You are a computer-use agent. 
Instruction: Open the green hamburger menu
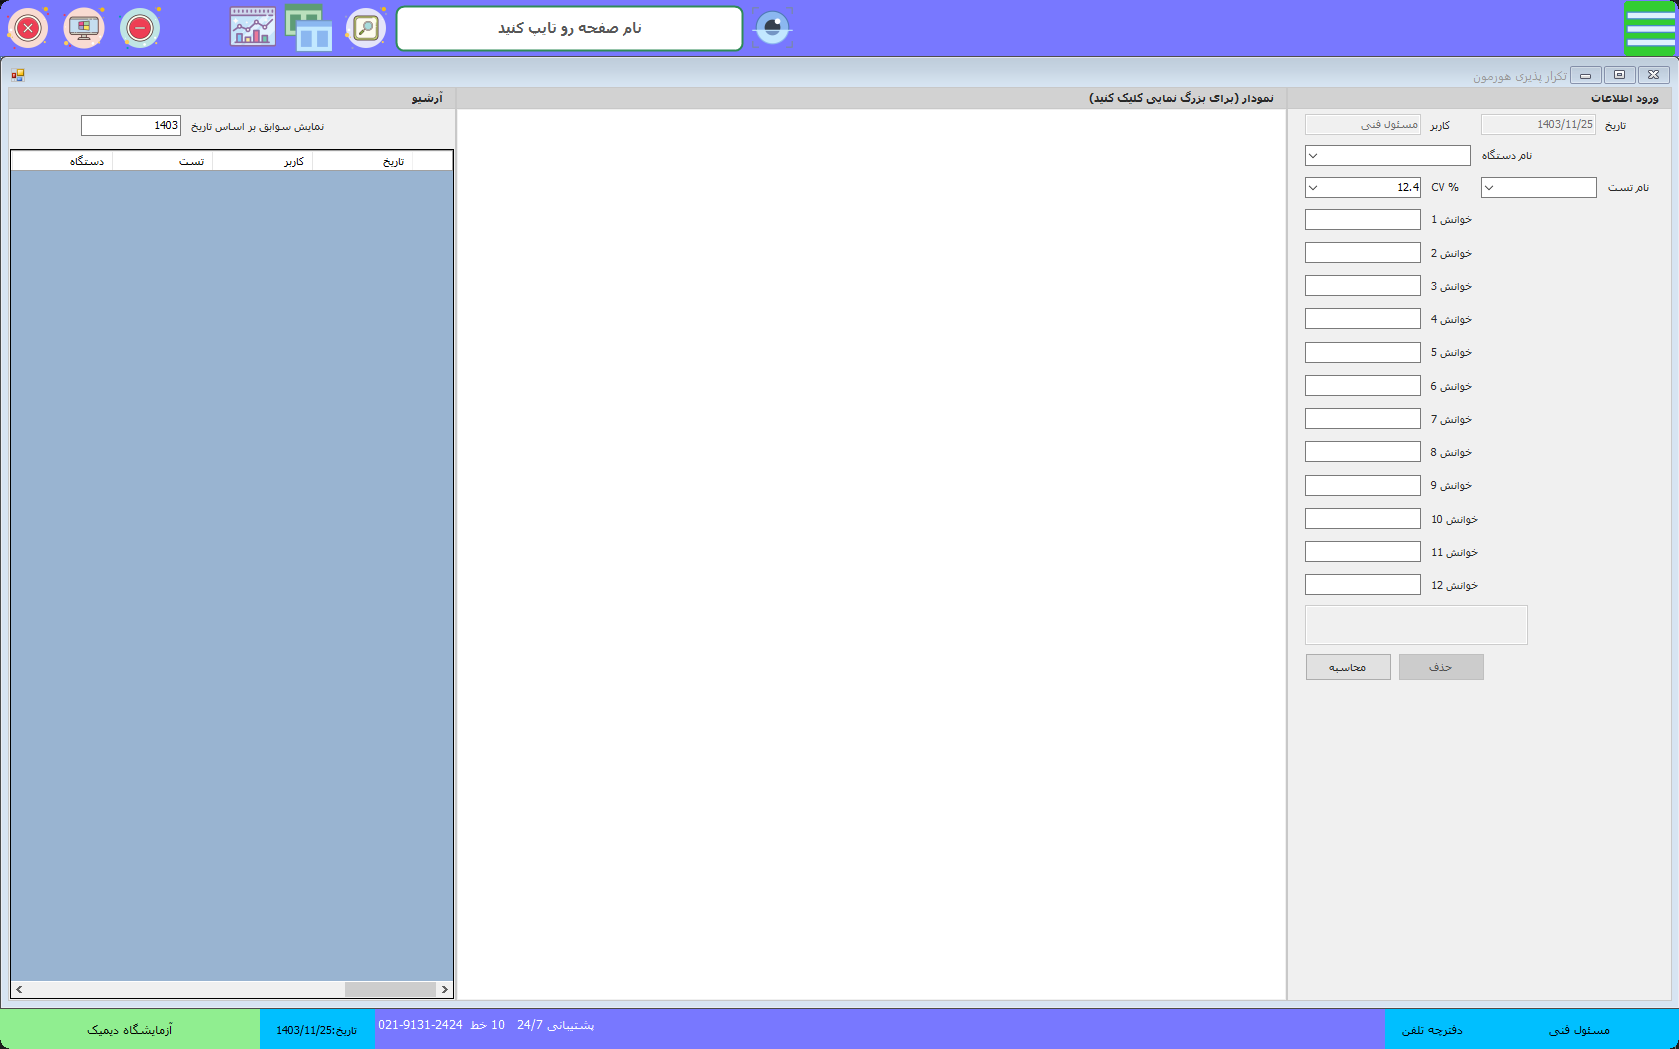click(1650, 28)
